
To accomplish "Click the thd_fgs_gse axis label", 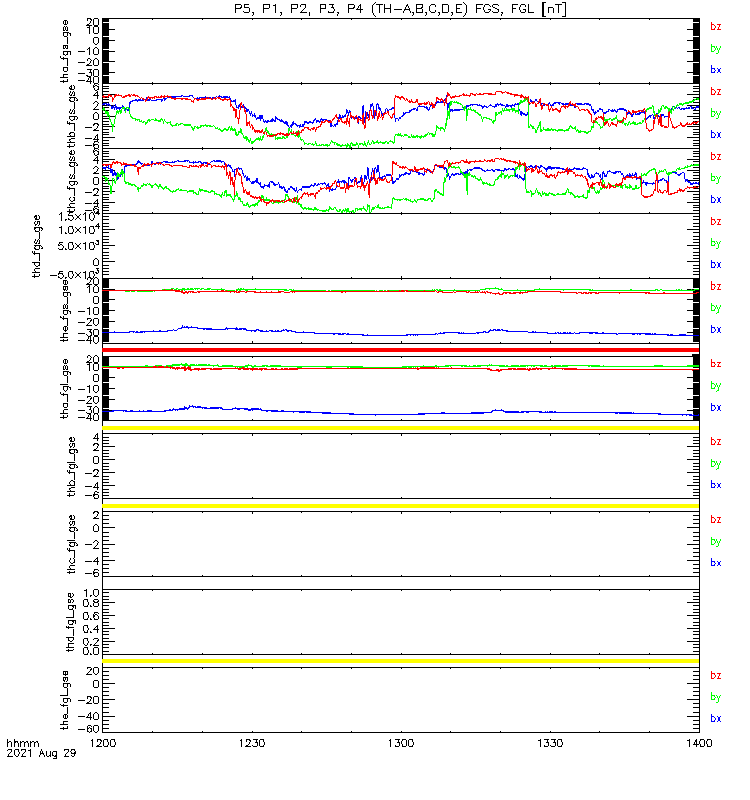I will point(36,246).
